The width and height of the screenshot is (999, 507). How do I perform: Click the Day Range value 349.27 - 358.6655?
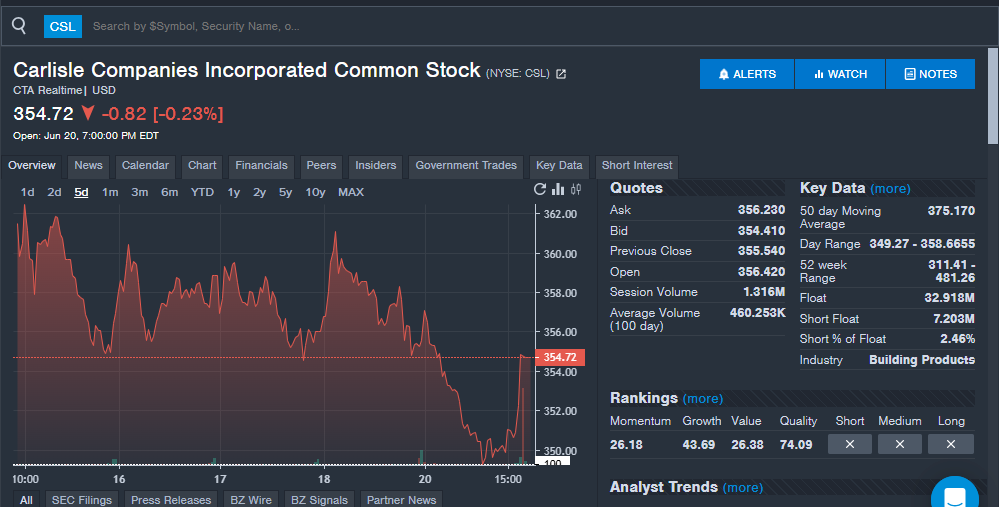coord(922,244)
